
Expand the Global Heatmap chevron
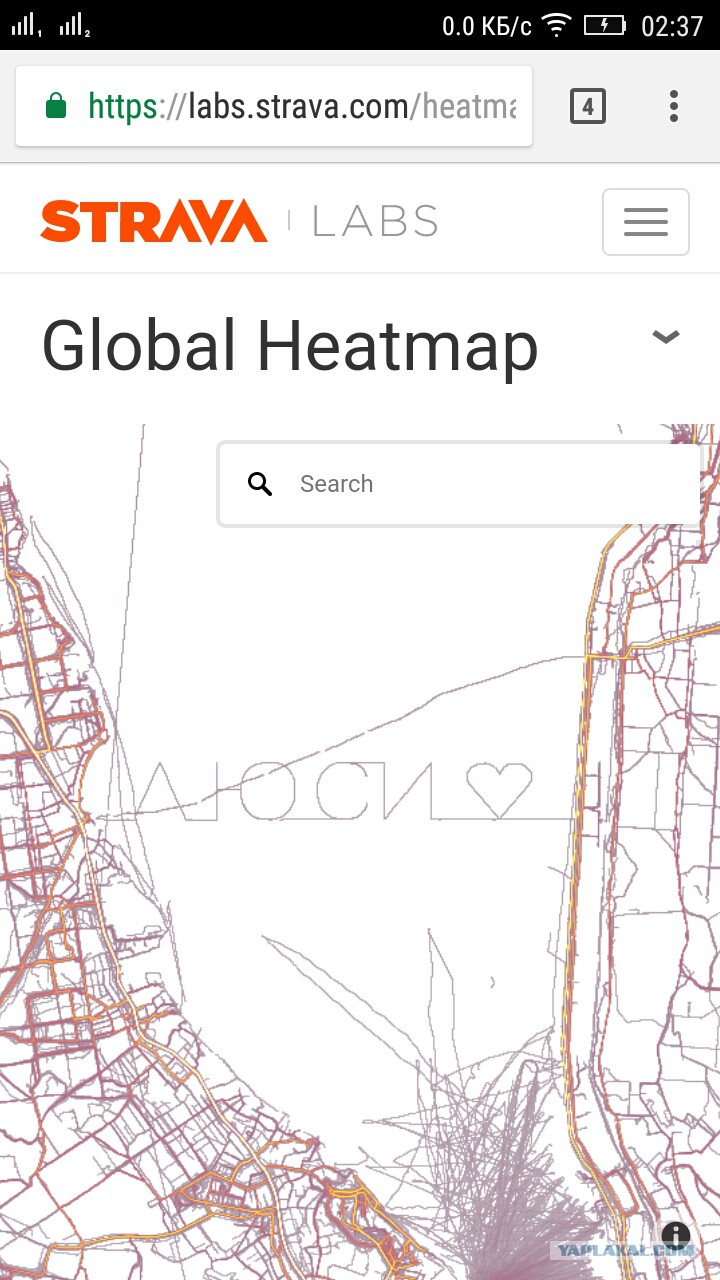pos(666,337)
